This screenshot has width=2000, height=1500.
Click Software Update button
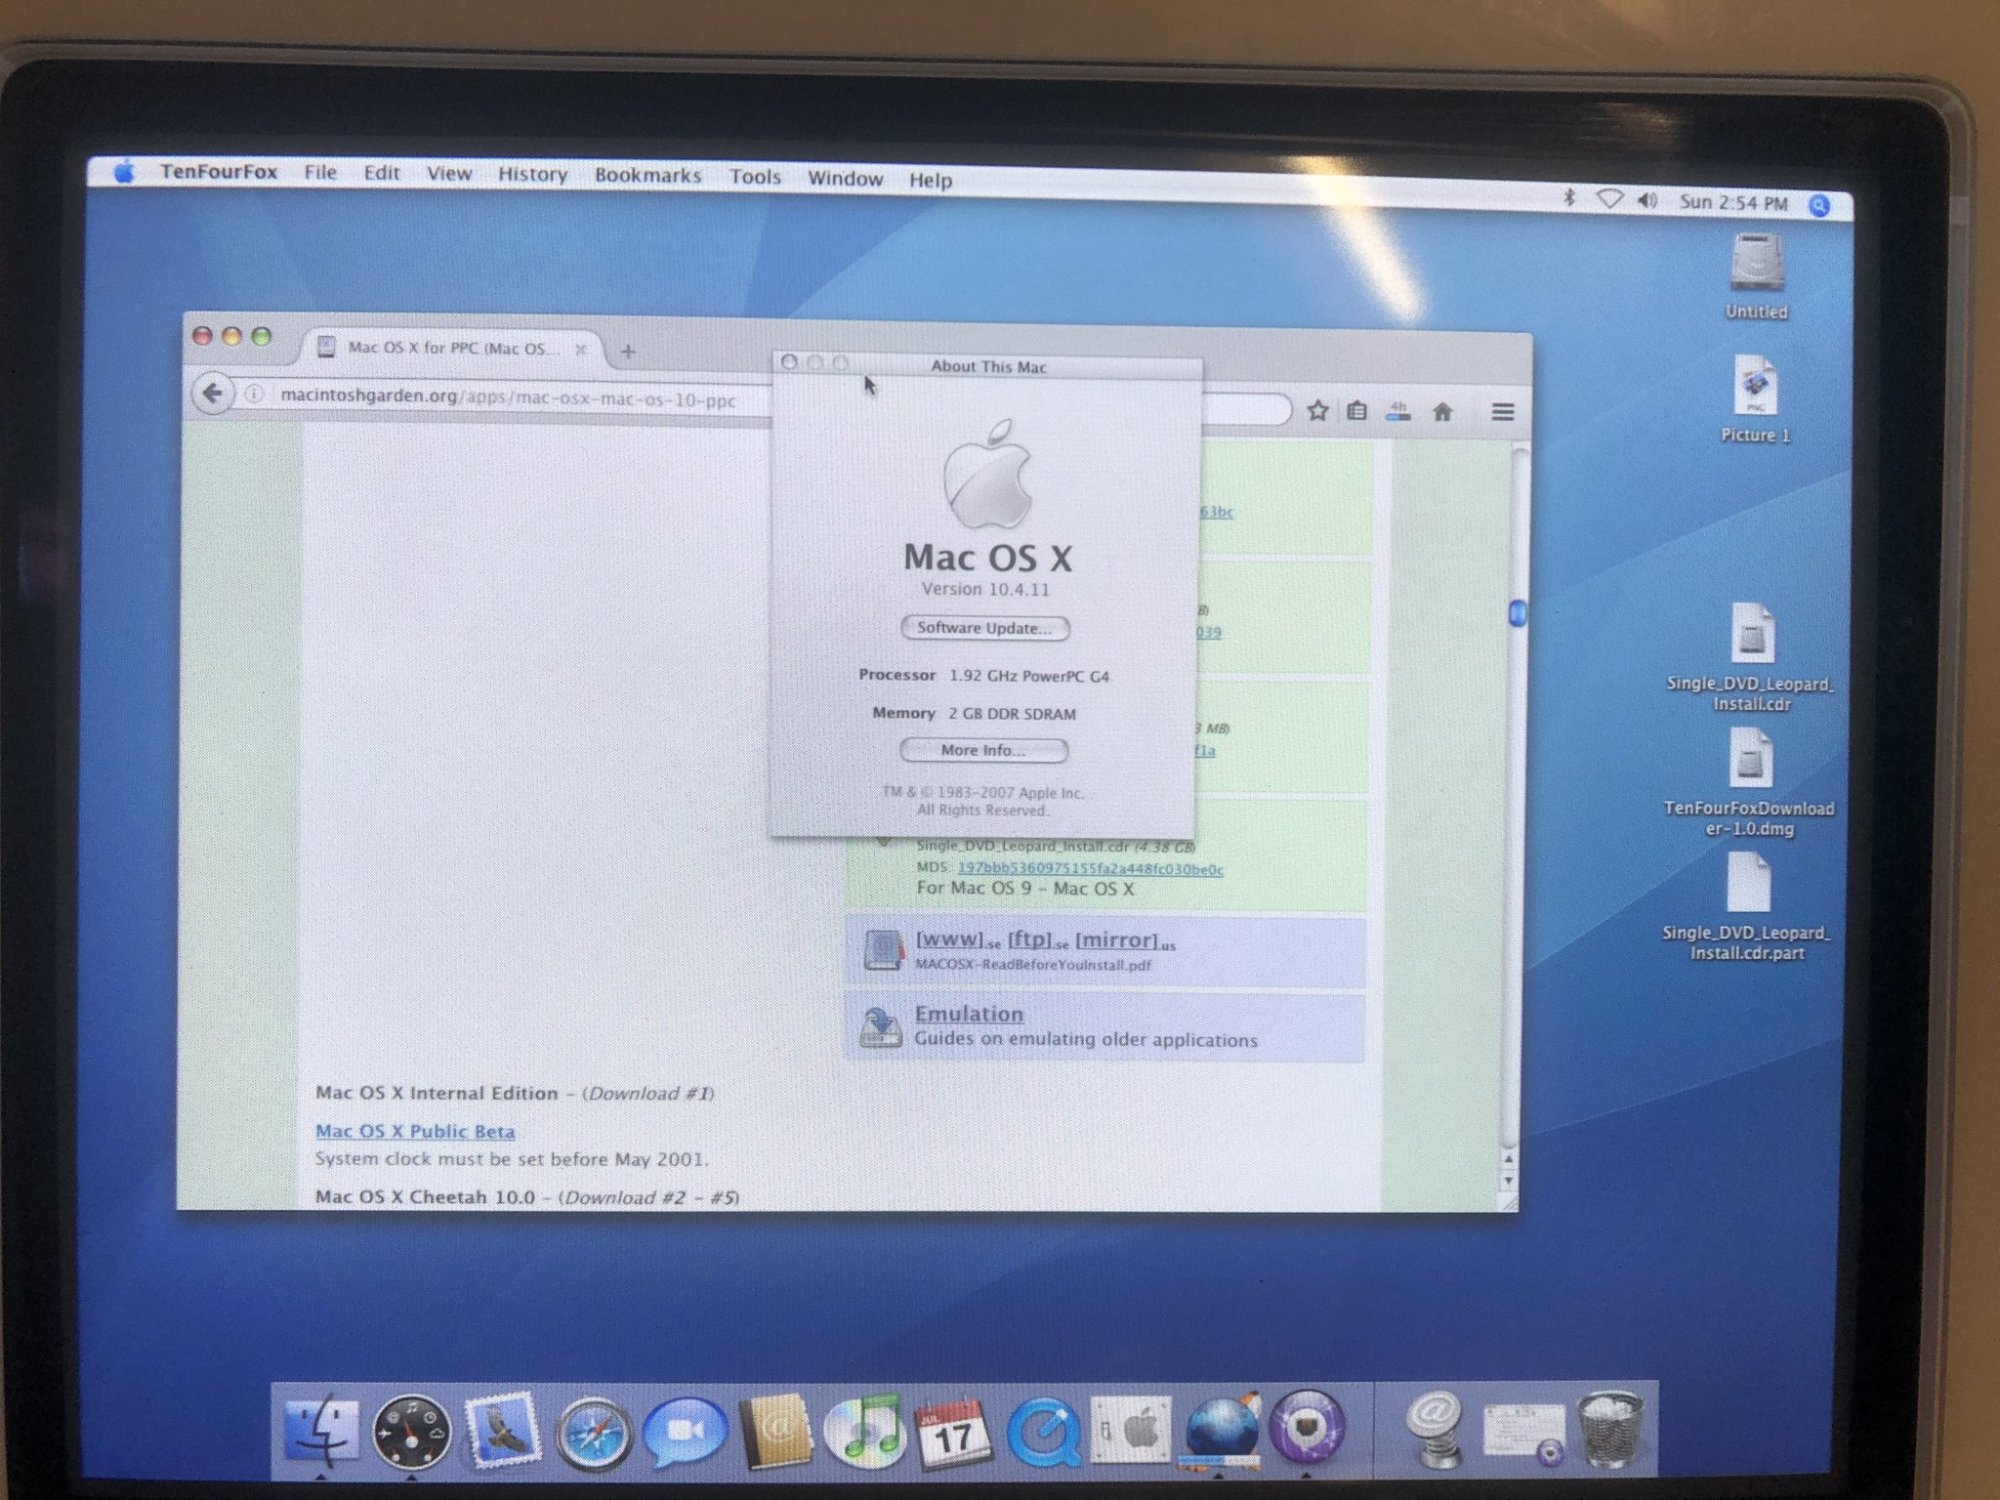pos(985,628)
